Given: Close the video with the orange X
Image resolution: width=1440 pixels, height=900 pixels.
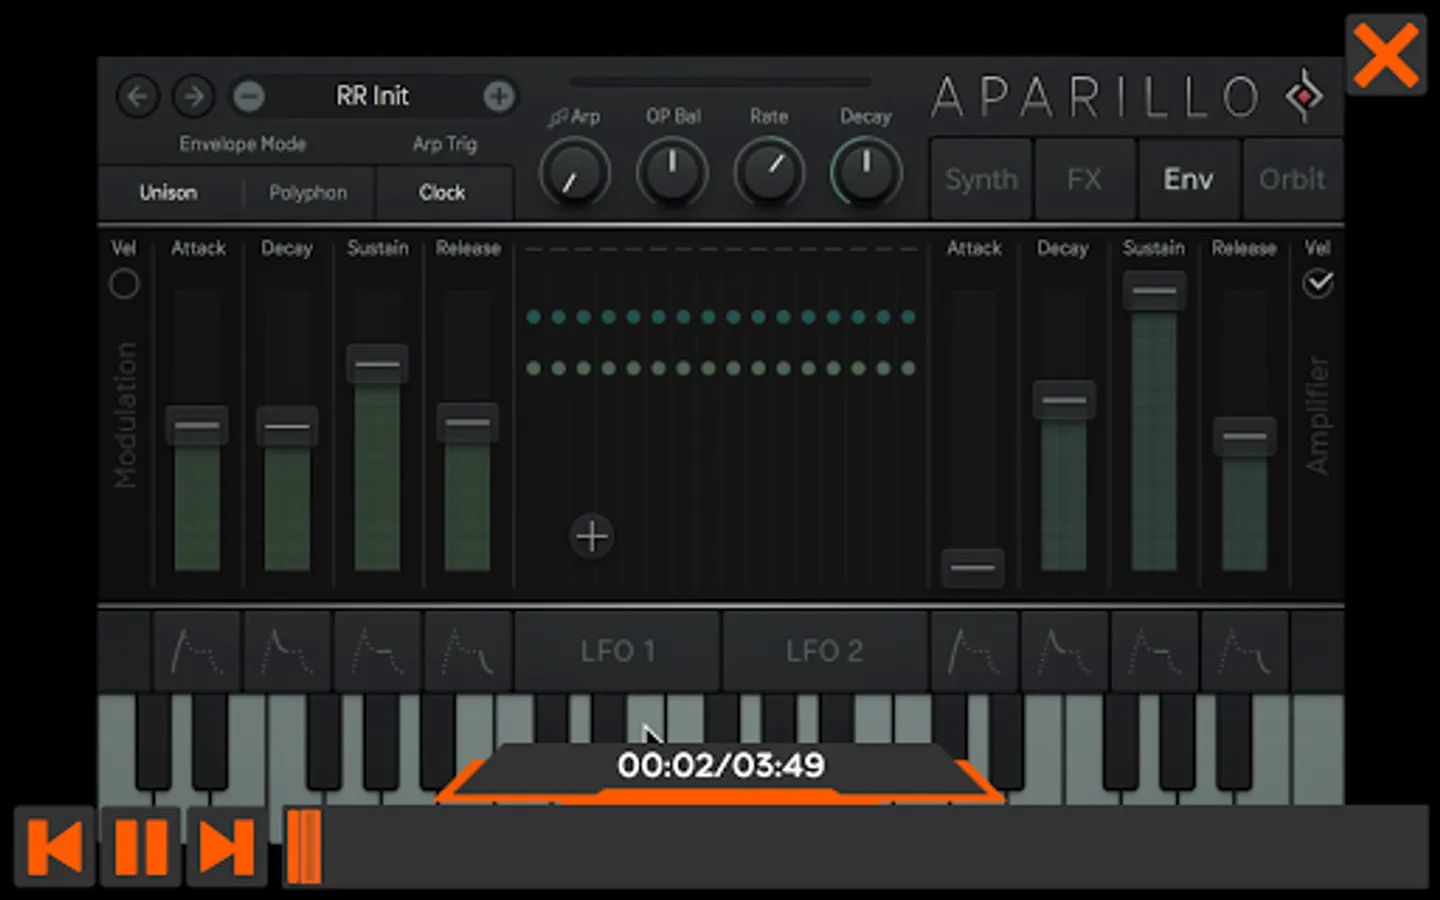Looking at the screenshot, I should [x=1386, y=56].
